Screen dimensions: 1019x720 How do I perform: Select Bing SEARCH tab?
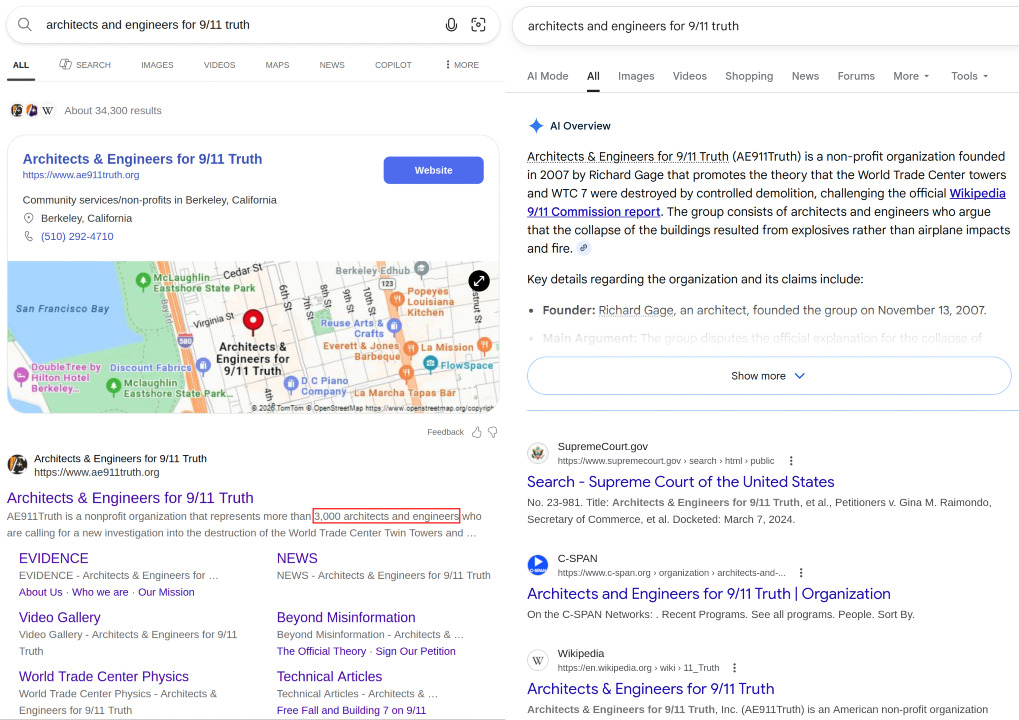pyautogui.click(x=85, y=65)
